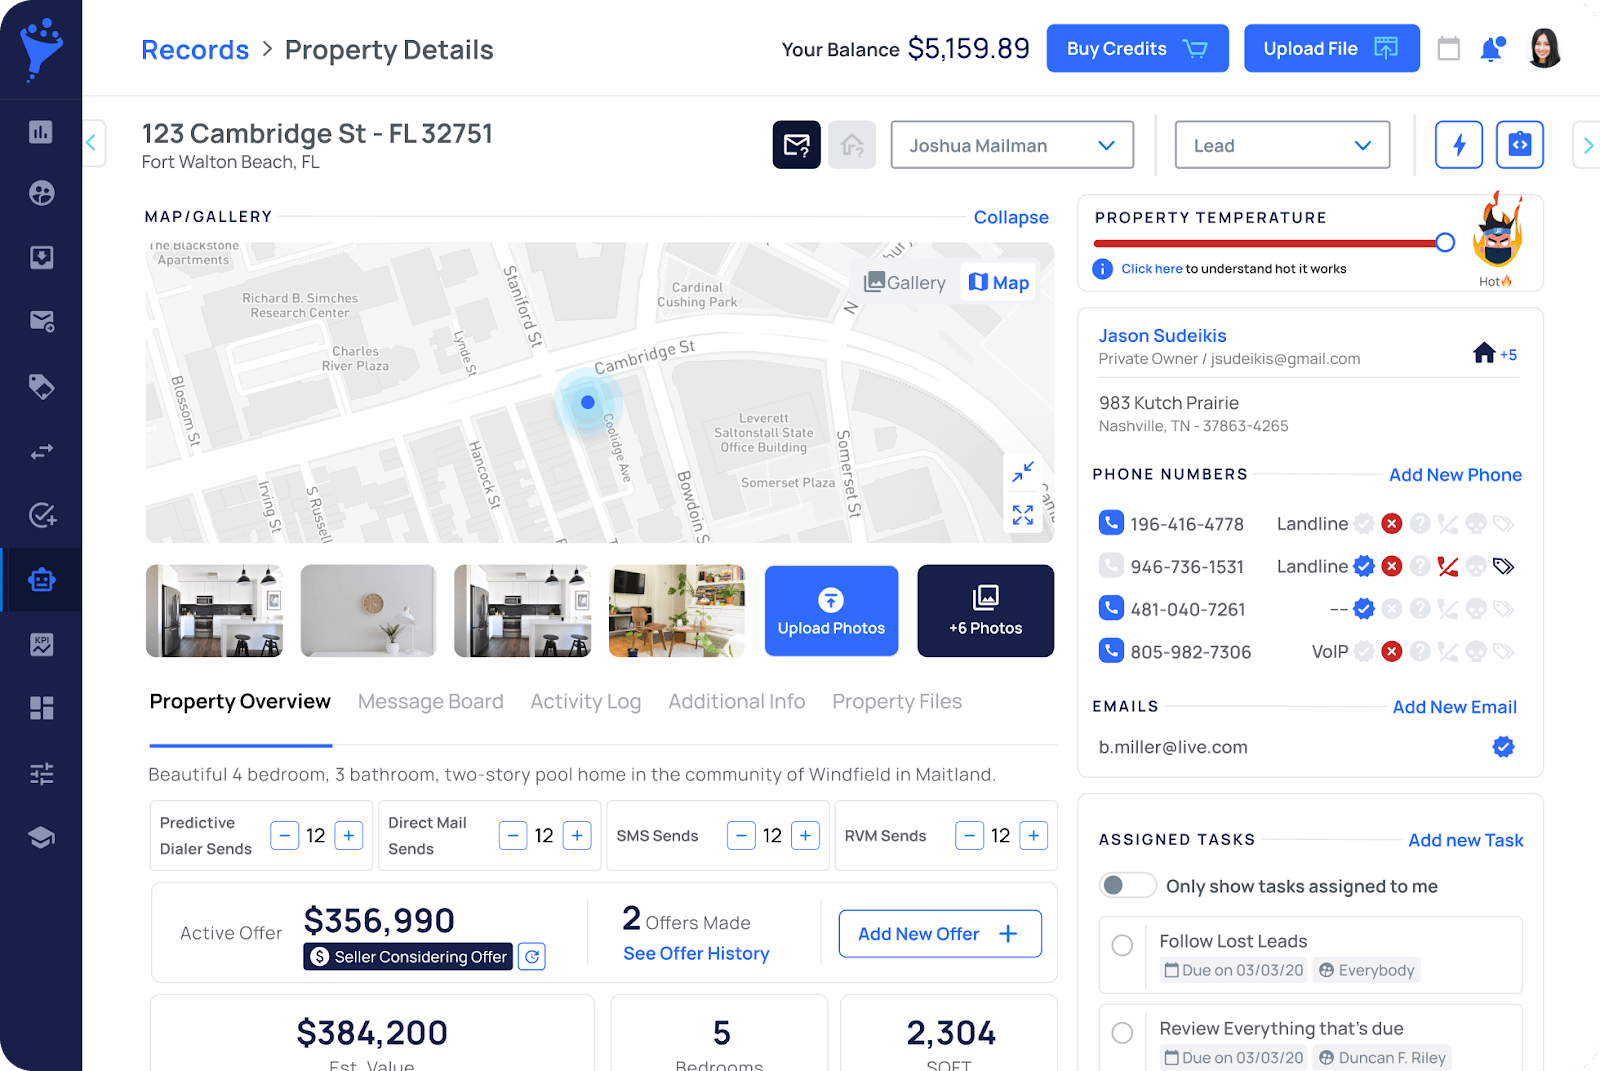Click the notification bell in the header

click(1492, 47)
